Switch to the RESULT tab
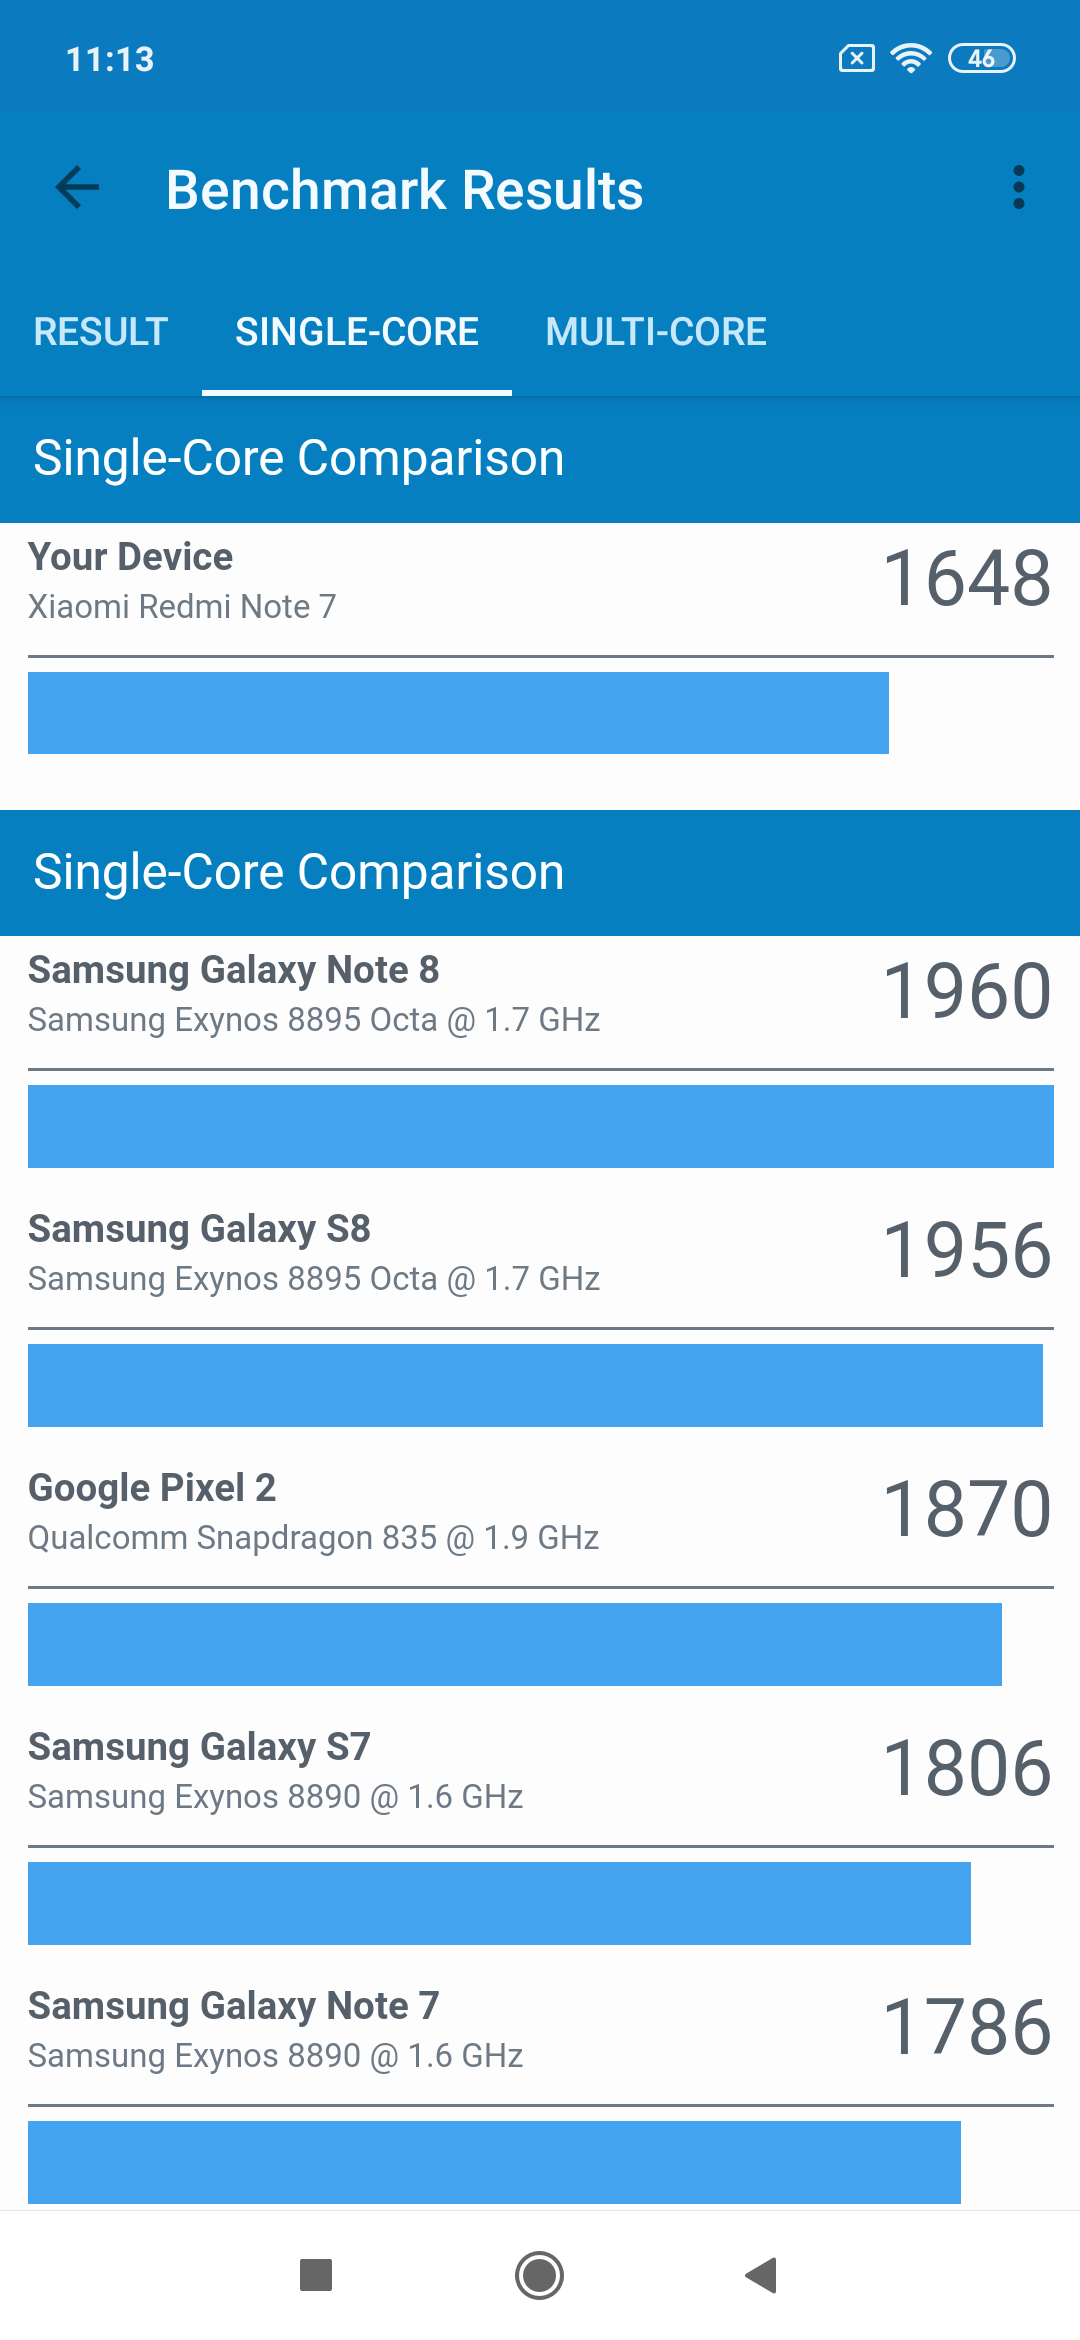Image resolution: width=1080 pixels, height=2340 pixels. pyautogui.click(x=101, y=332)
